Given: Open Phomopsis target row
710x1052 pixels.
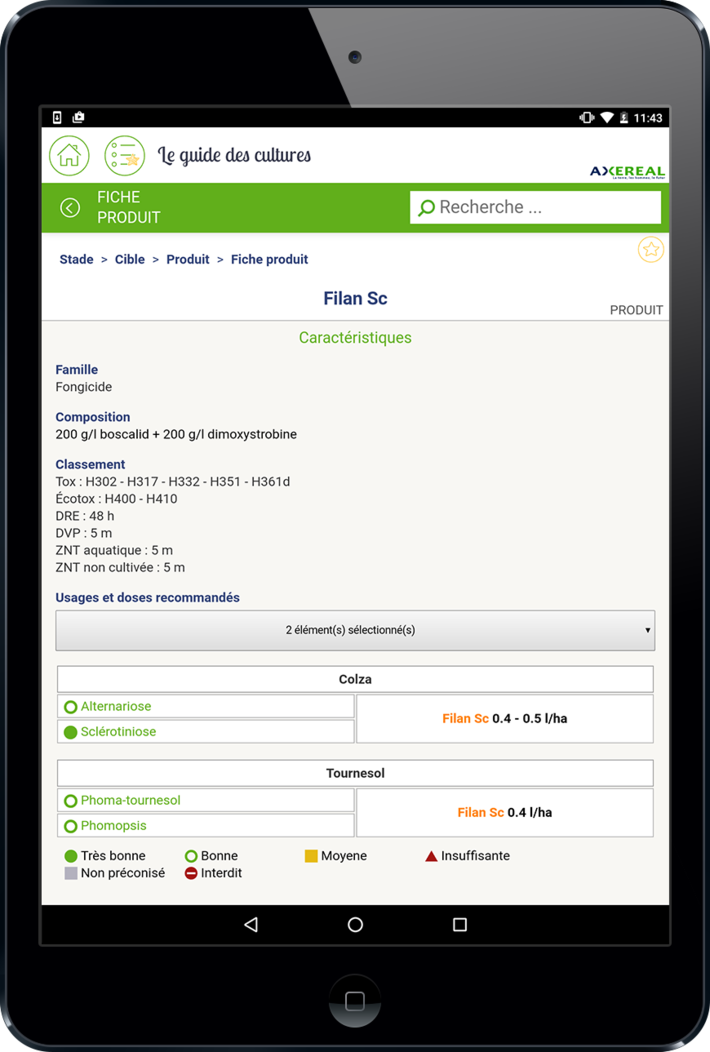Looking at the screenshot, I should click(x=206, y=826).
